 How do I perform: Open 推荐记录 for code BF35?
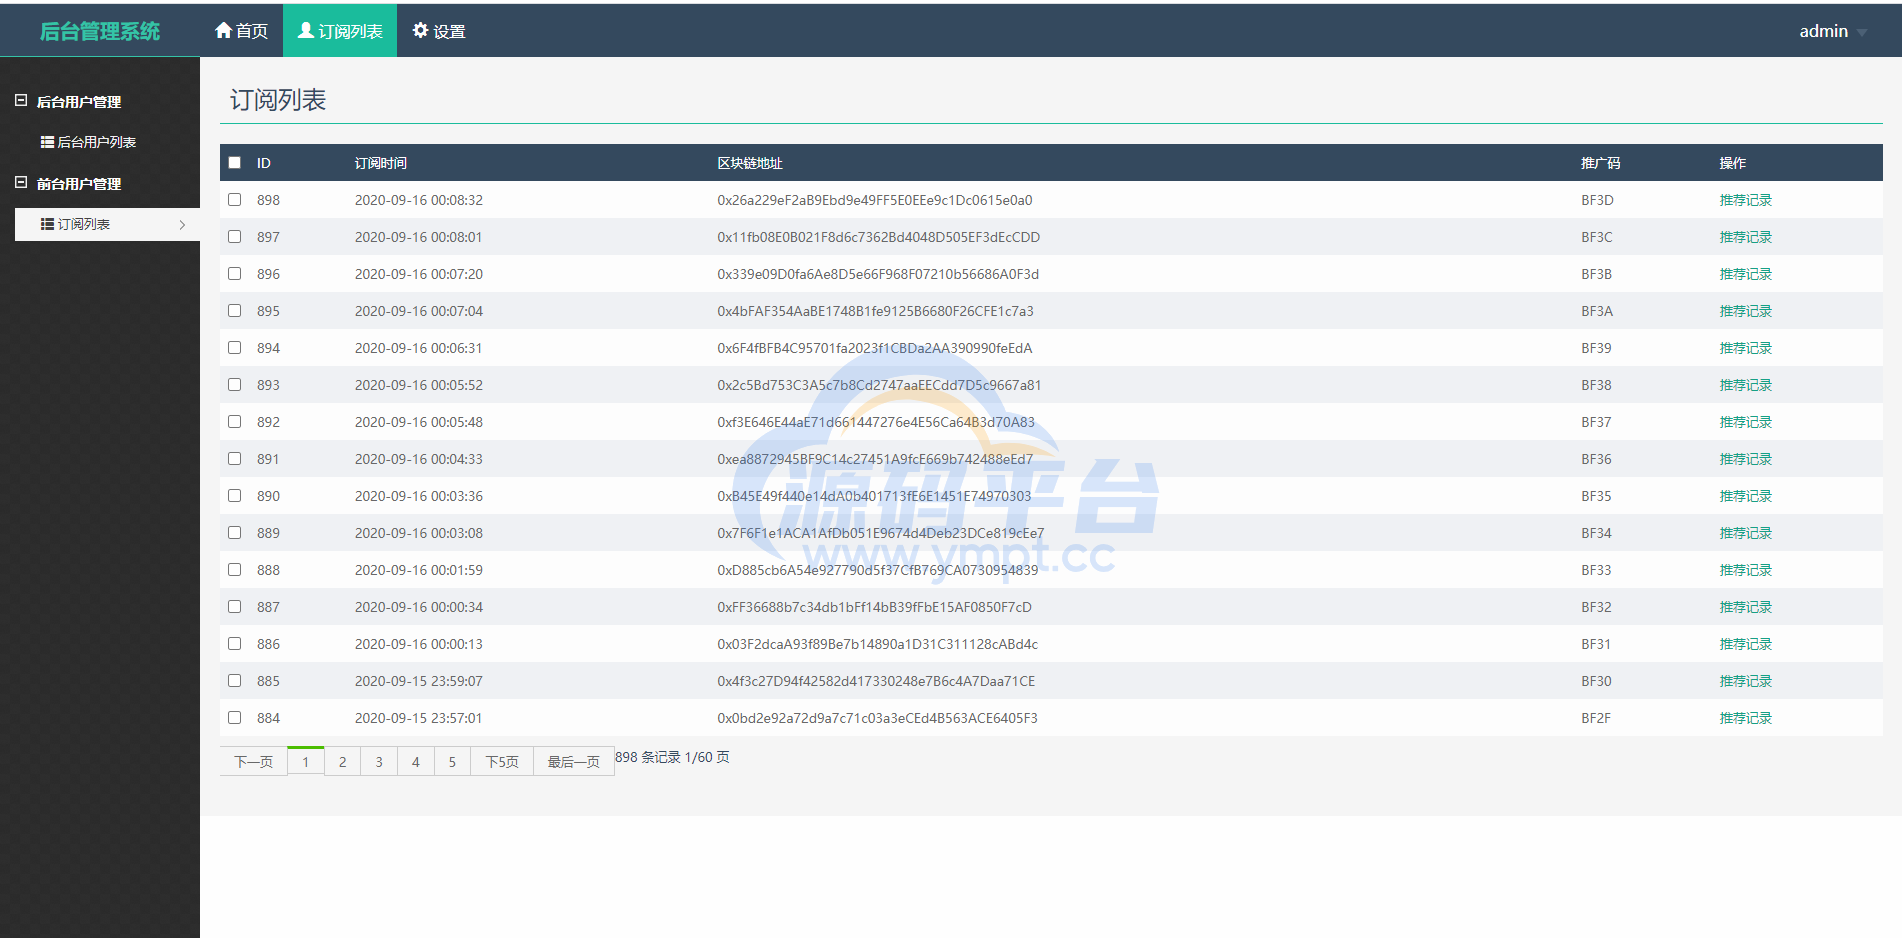click(x=1745, y=496)
